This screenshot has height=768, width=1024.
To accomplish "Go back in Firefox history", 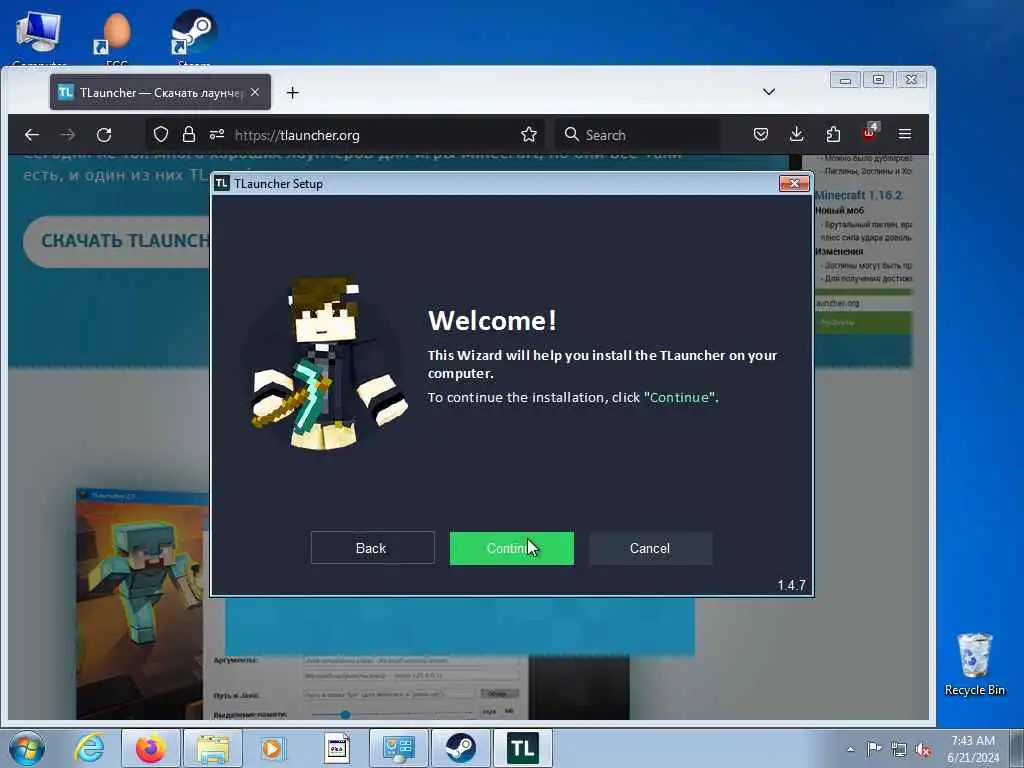I will (x=31, y=135).
